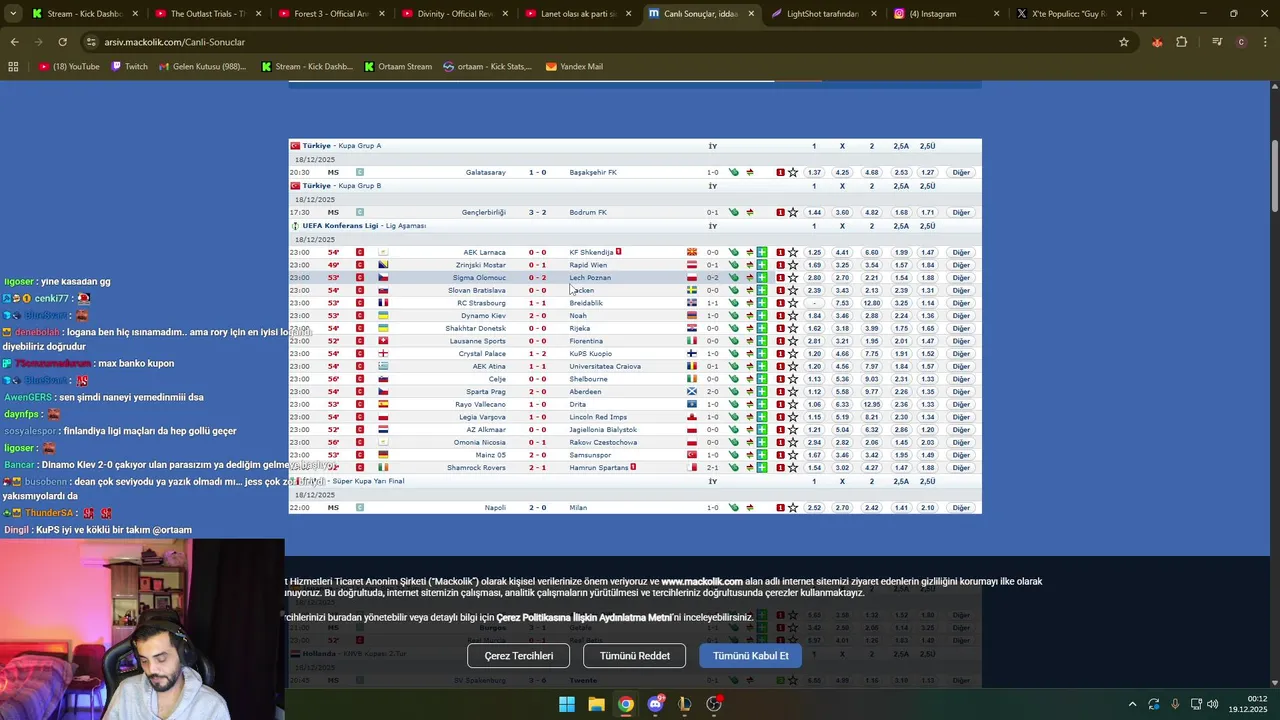This screenshot has height=720, width=1280.
Task: Go back with the browser back arrow
Action: (x=14, y=42)
